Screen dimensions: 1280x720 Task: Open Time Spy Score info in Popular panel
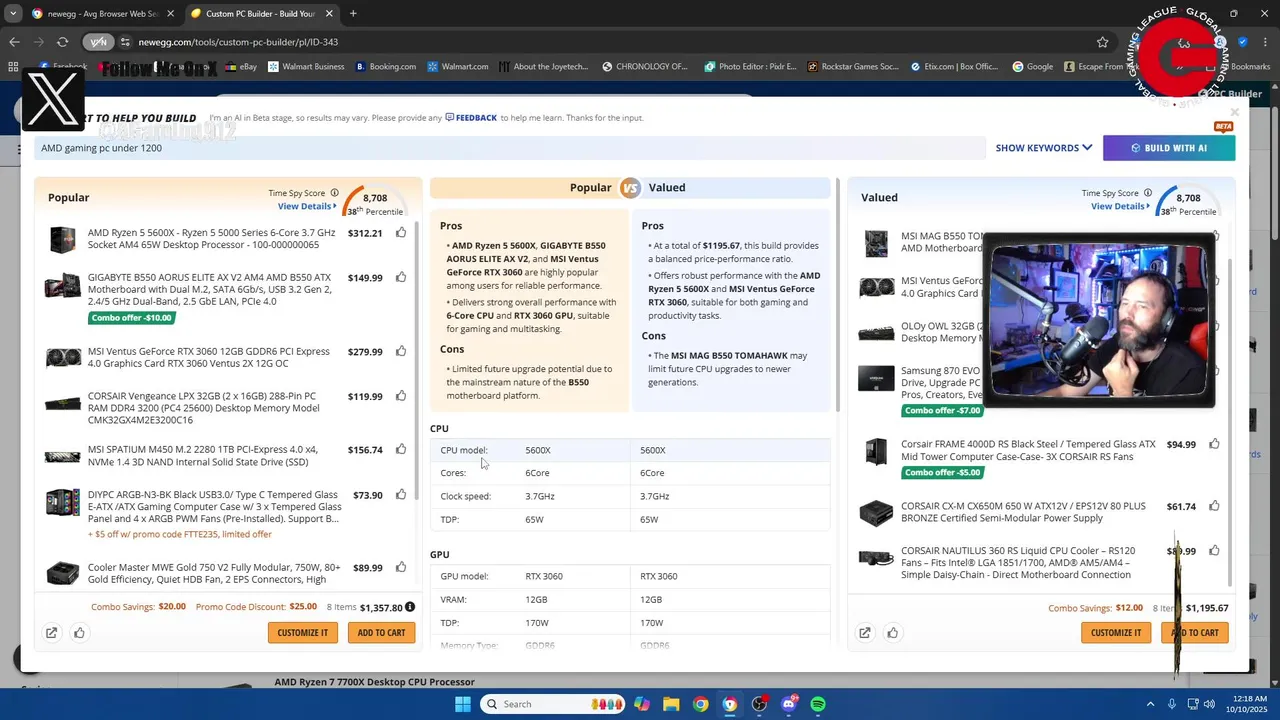pos(334,193)
